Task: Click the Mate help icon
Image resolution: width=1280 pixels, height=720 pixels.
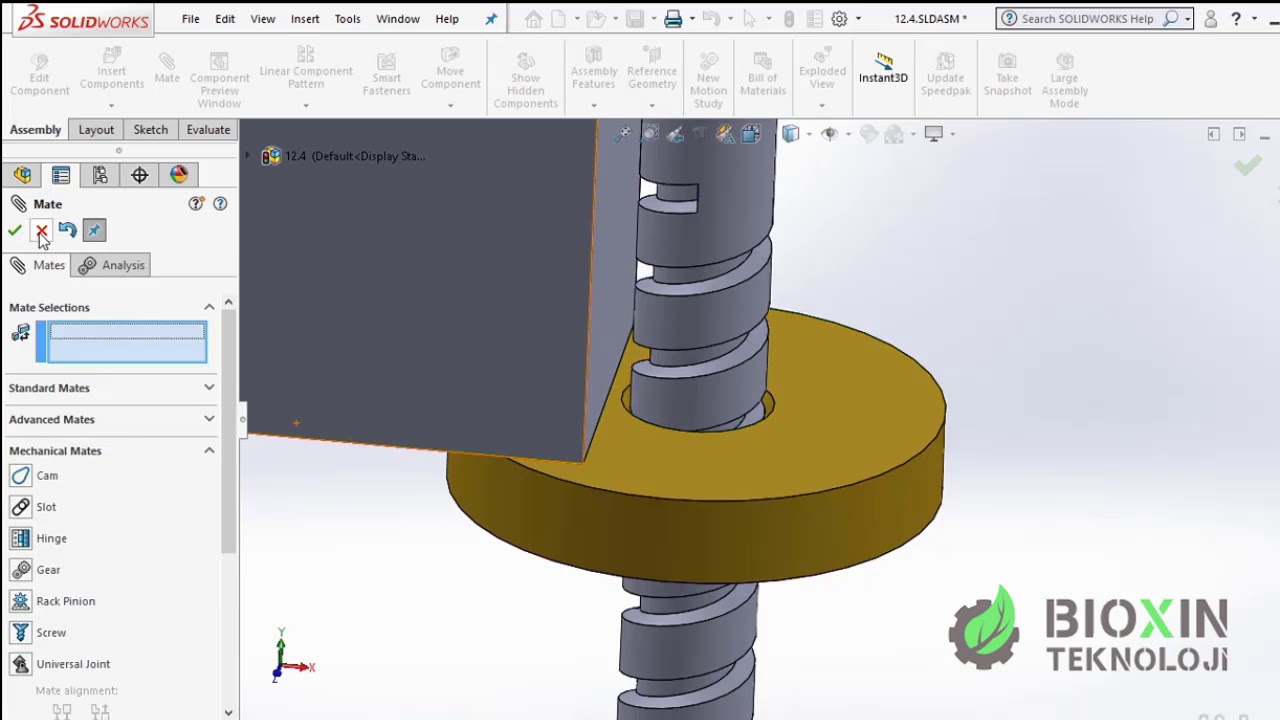Action: 220,204
